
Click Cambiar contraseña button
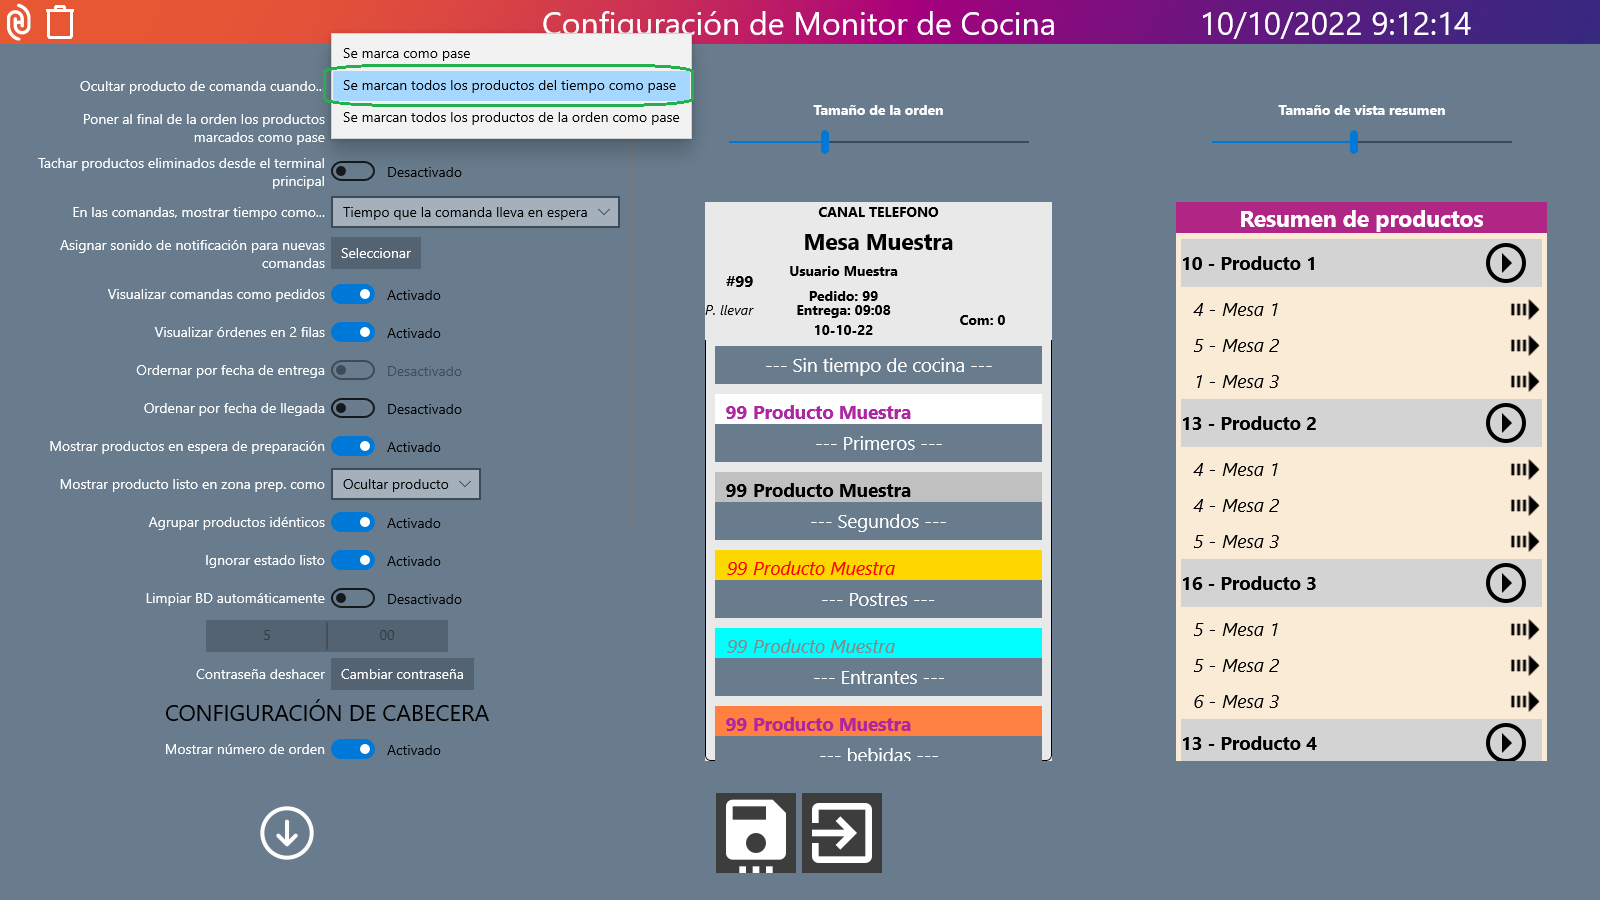coord(402,674)
